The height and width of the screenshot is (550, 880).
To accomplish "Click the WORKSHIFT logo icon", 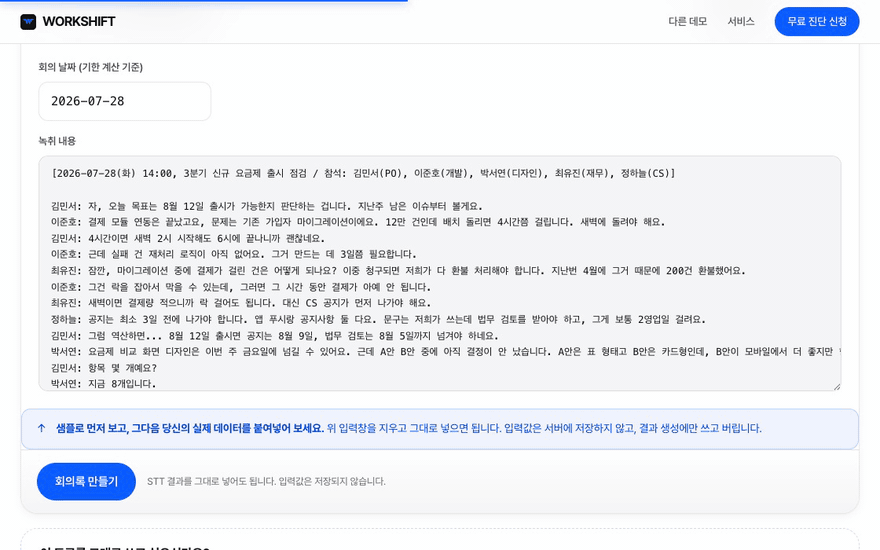I will (28, 22).
